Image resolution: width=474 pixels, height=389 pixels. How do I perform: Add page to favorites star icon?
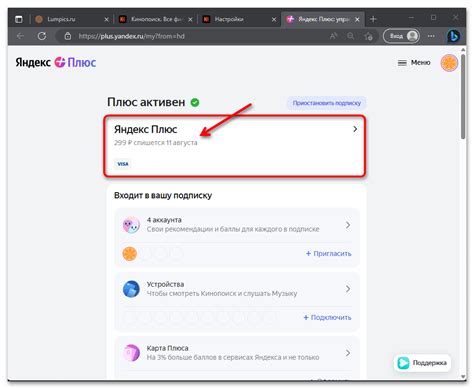point(368,36)
